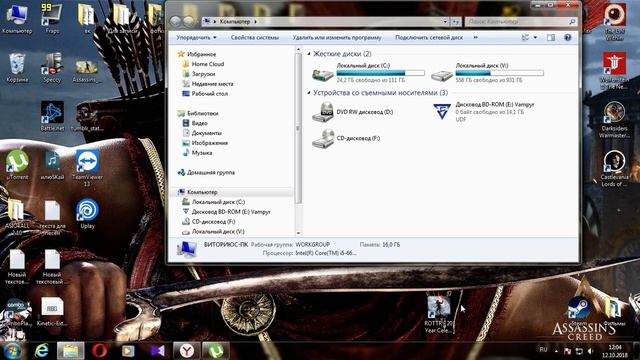Click the Explorer help question mark icon
Screen dimensions: 640x360
[567, 38]
